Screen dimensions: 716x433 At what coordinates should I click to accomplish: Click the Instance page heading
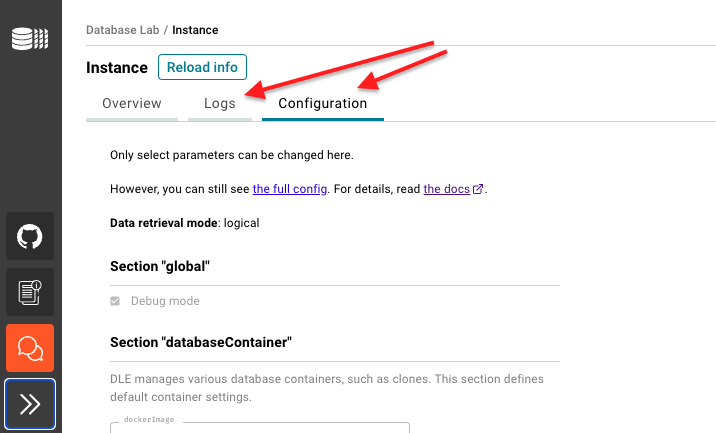pos(117,68)
